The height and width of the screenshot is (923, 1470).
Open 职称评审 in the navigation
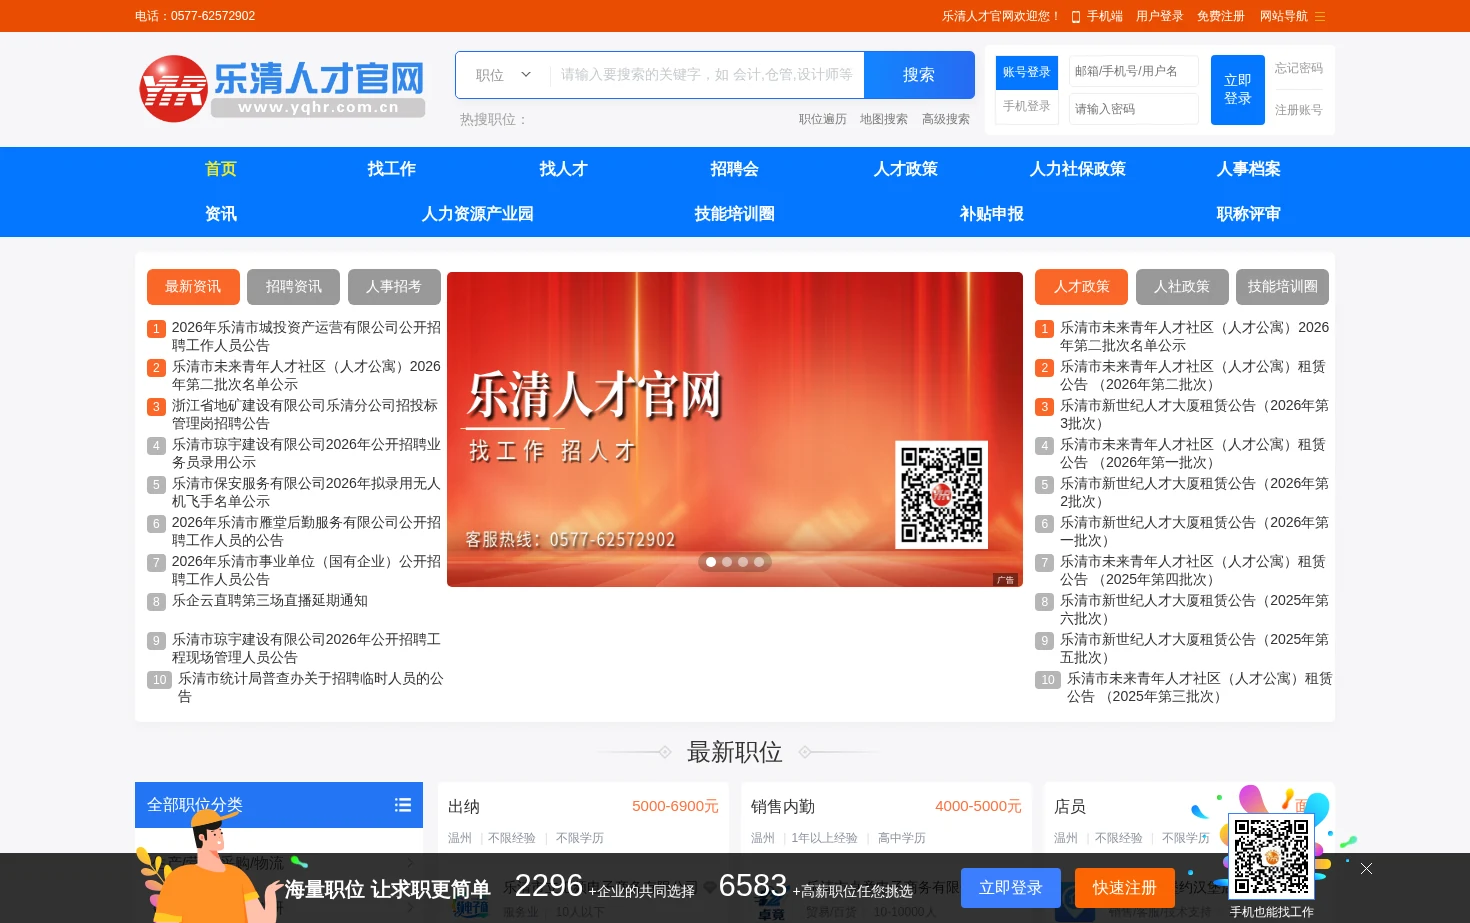click(x=1249, y=214)
